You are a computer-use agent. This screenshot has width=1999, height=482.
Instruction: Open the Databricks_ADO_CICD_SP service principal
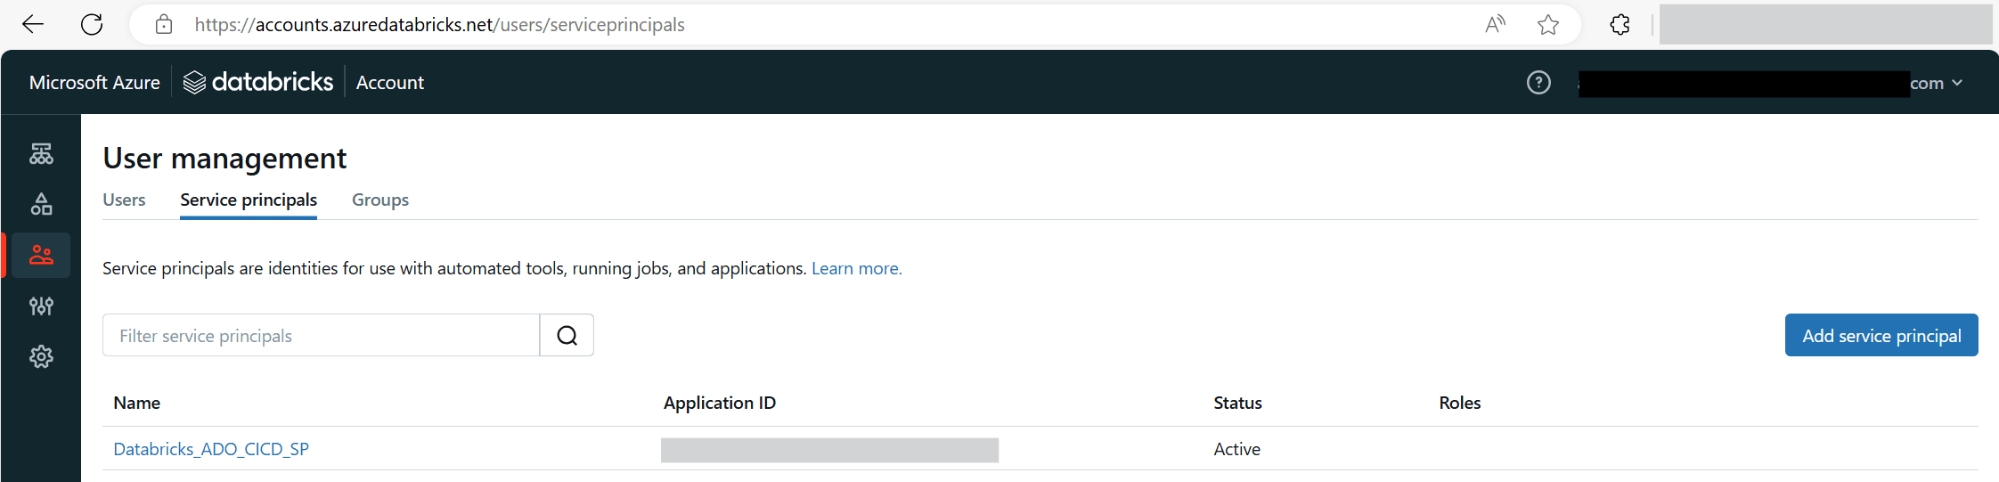(x=211, y=449)
